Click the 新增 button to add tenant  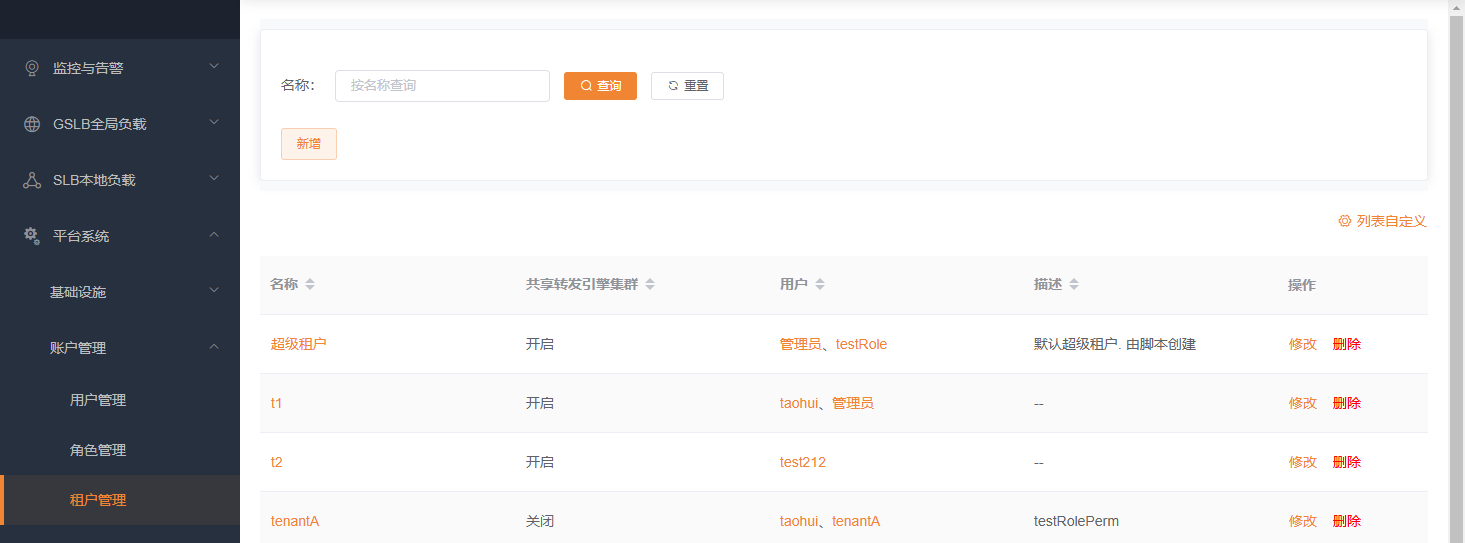(308, 144)
